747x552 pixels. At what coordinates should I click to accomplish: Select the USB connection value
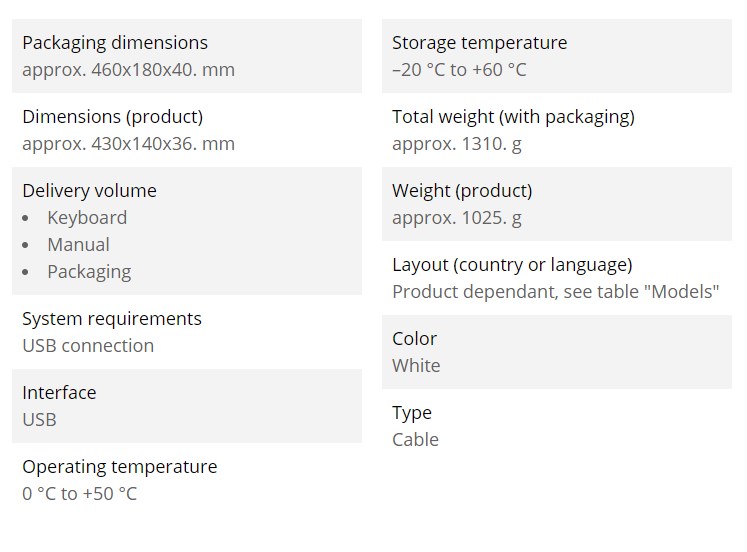pos(88,346)
